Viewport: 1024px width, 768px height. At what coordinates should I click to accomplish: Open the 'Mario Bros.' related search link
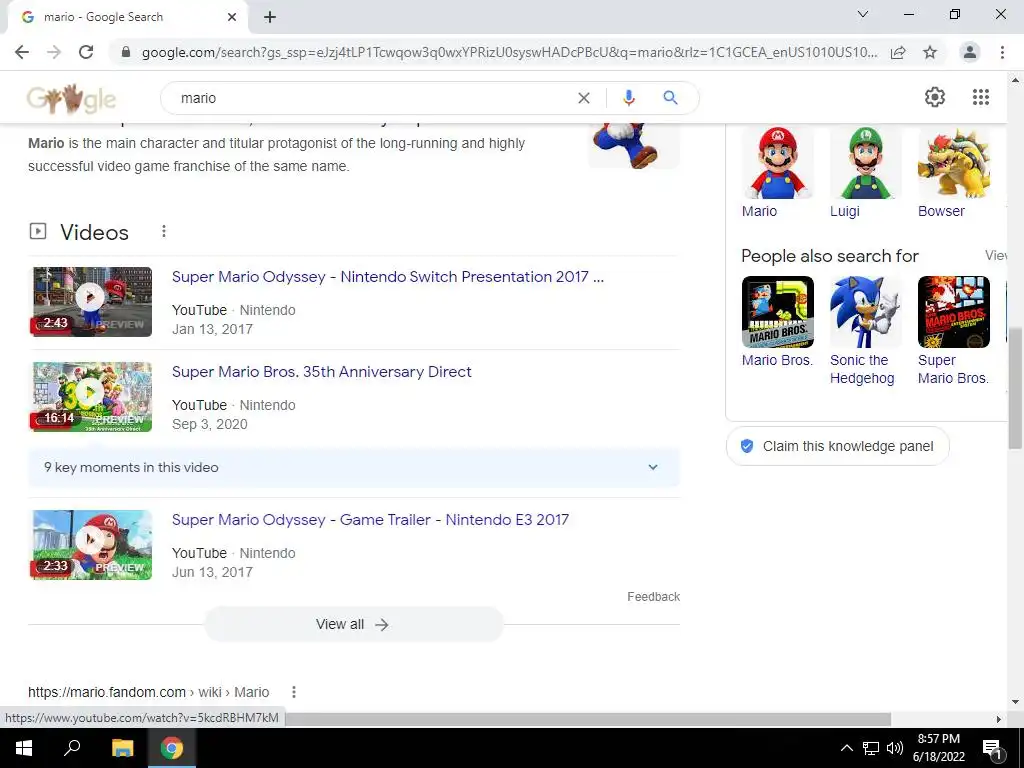coord(777,360)
